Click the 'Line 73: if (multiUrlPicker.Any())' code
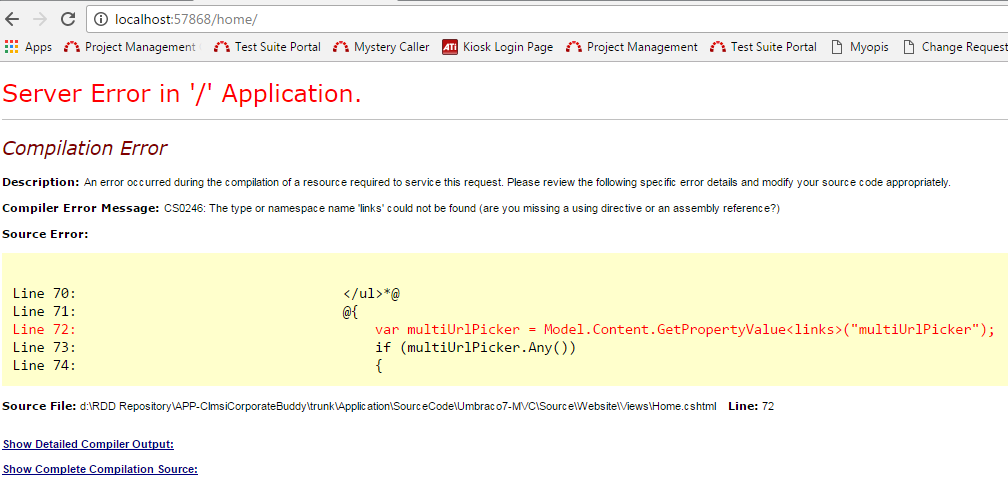Screen dimensions: 1008x503 pyautogui.click(x=294, y=348)
